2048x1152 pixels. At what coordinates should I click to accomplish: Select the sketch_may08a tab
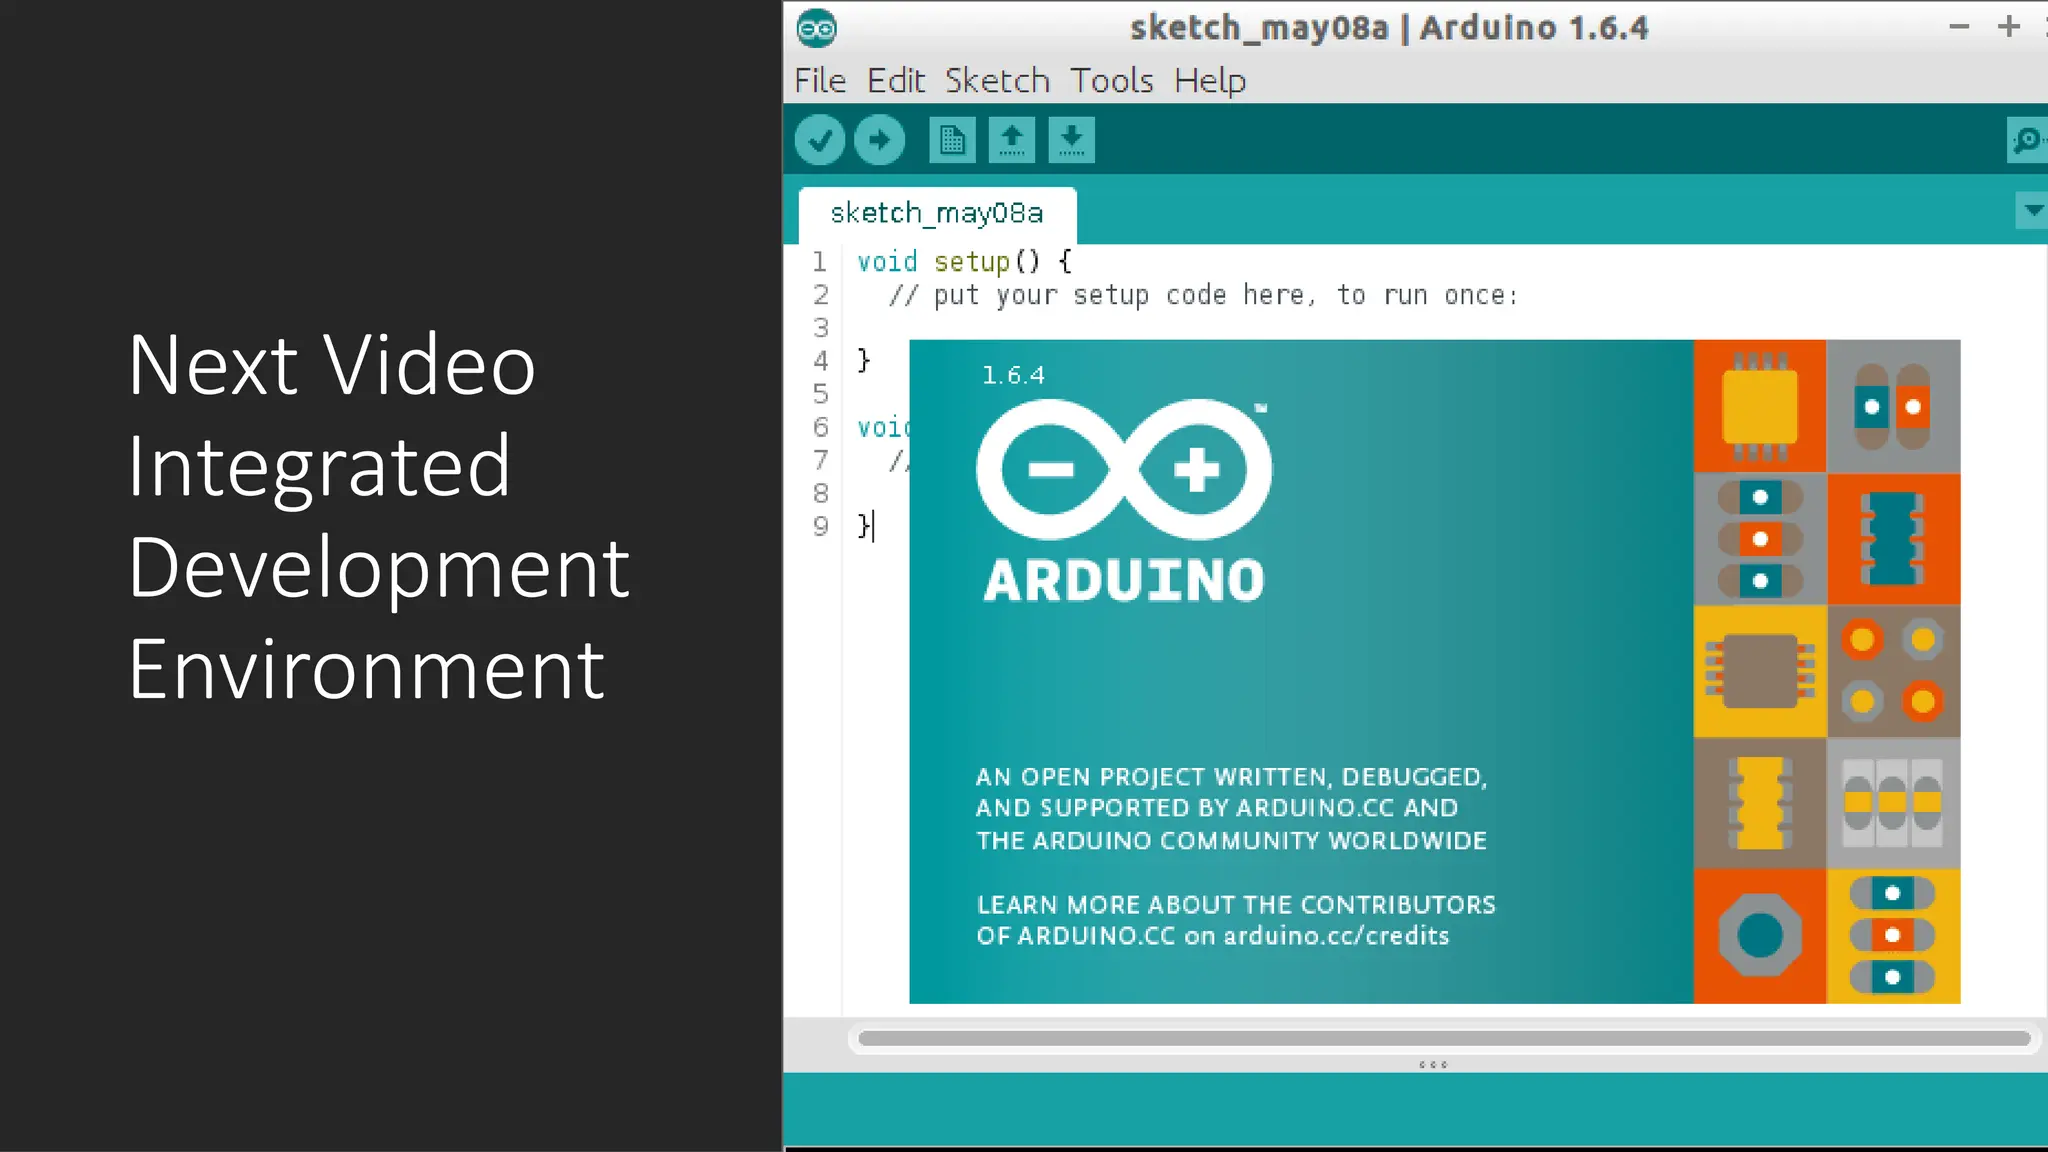tap(937, 214)
